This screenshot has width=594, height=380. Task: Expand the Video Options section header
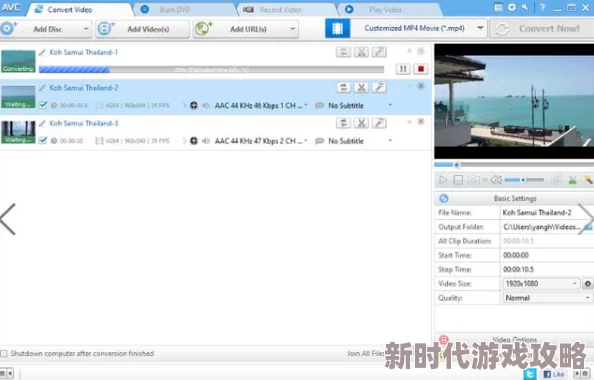tap(514, 339)
